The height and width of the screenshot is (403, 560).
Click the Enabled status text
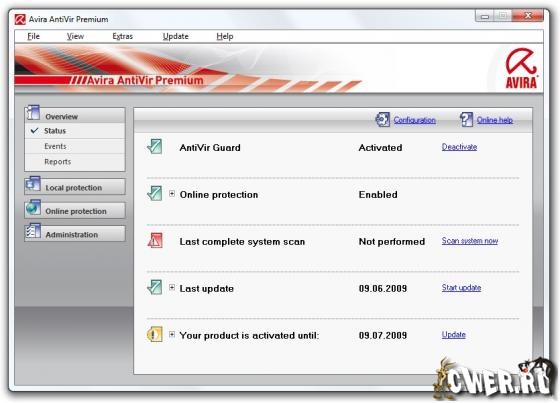[x=378, y=194]
